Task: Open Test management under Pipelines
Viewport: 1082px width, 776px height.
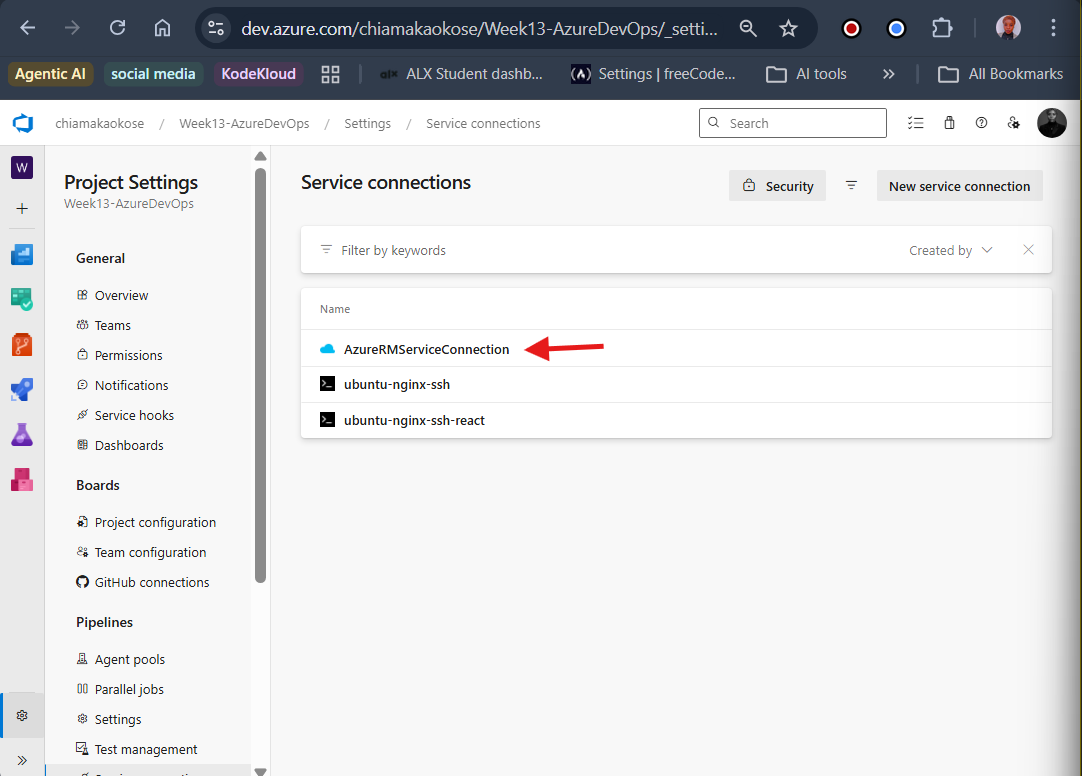Action: 137,750
